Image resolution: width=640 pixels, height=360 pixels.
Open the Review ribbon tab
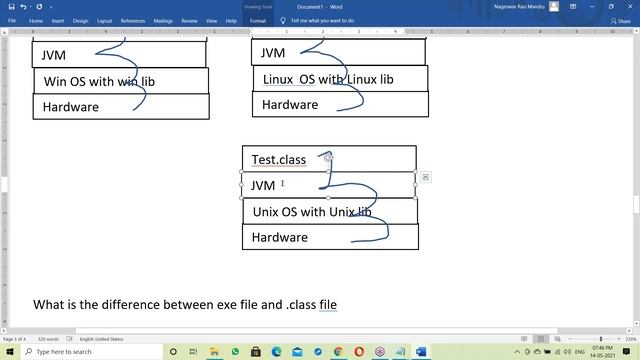tap(189, 20)
